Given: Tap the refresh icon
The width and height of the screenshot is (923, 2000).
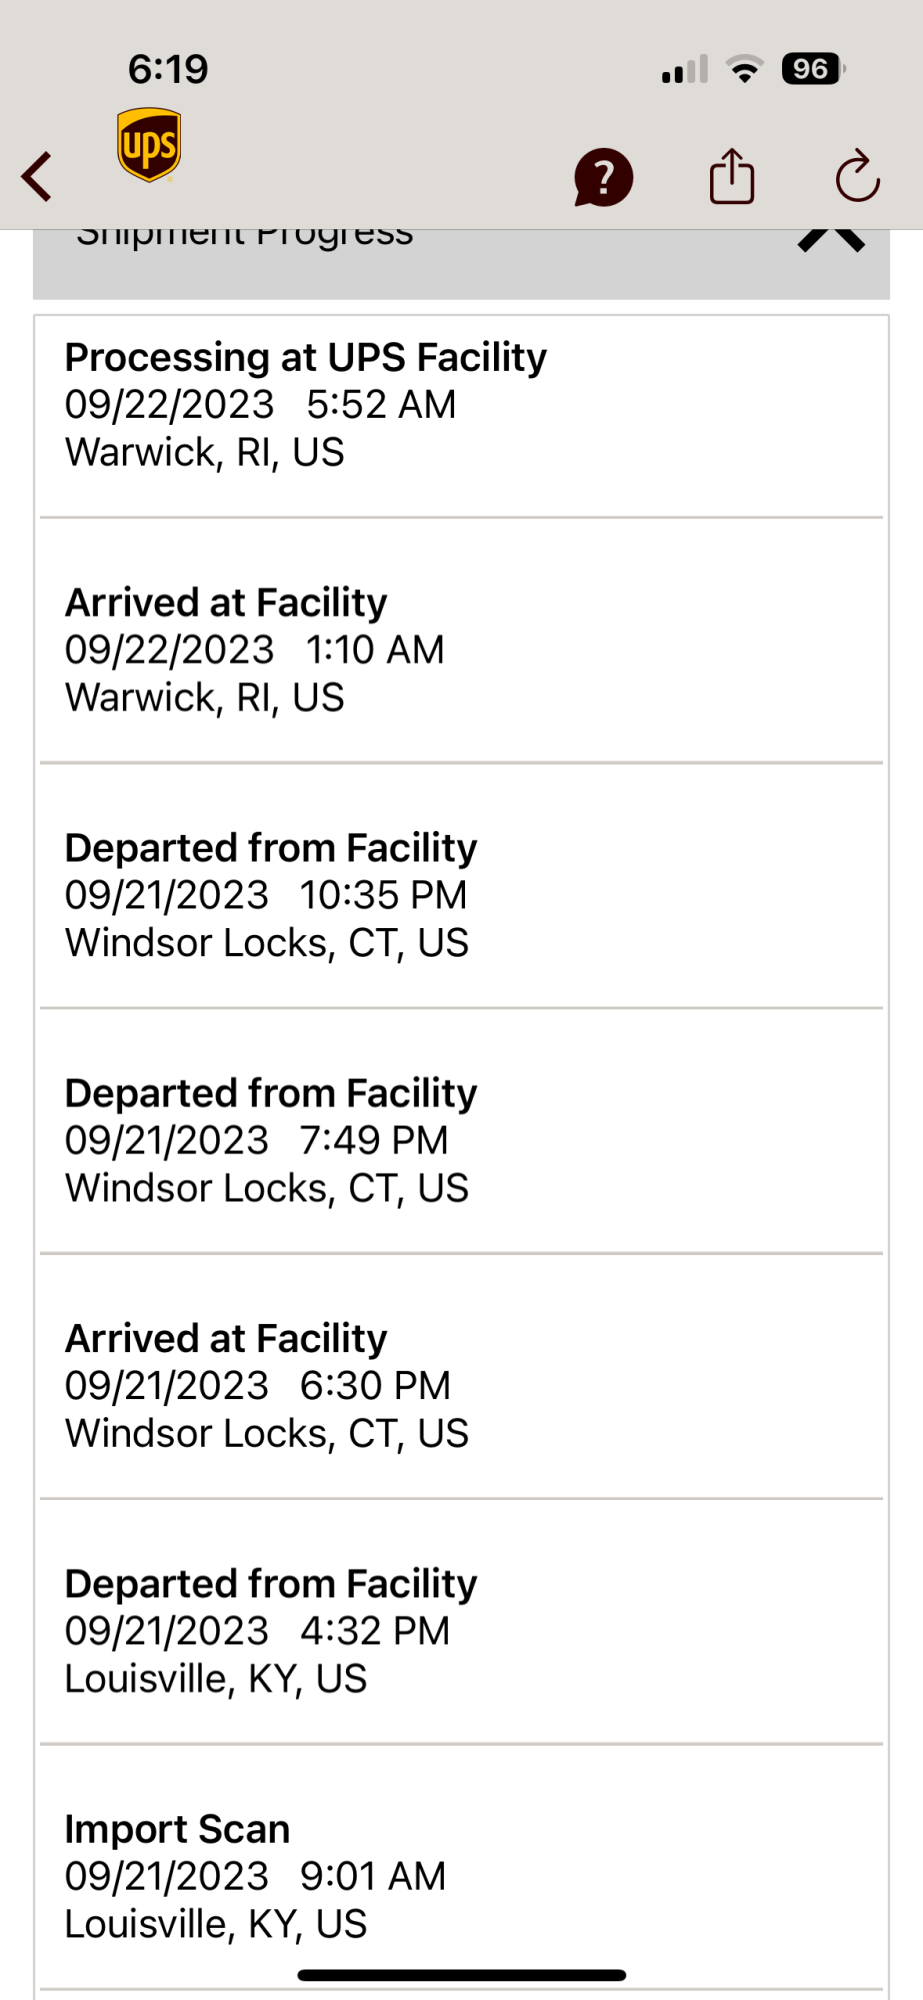Looking at the screenshot, I should click(x=858, y=176).
